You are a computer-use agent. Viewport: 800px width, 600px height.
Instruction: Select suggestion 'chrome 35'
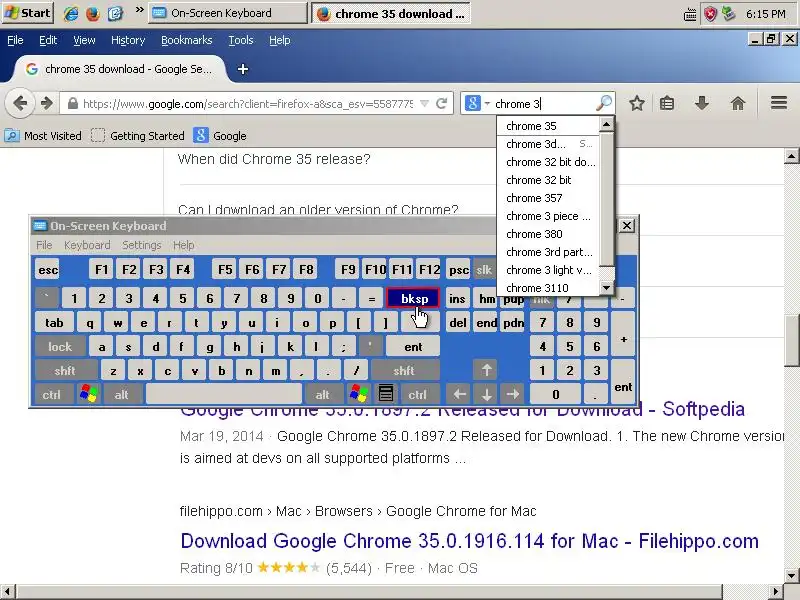click(x=548, y=126)
